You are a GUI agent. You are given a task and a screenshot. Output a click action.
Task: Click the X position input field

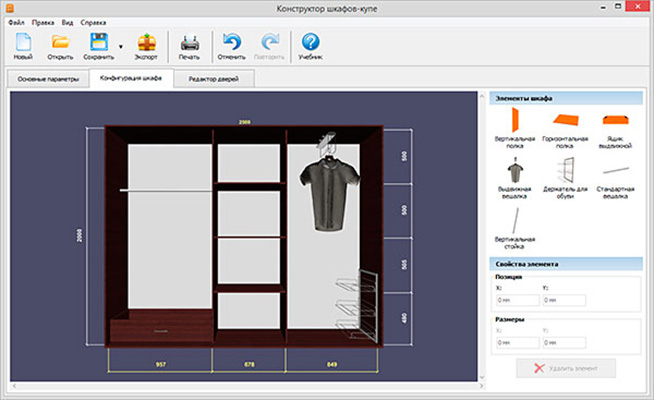(x=516, y=299)
